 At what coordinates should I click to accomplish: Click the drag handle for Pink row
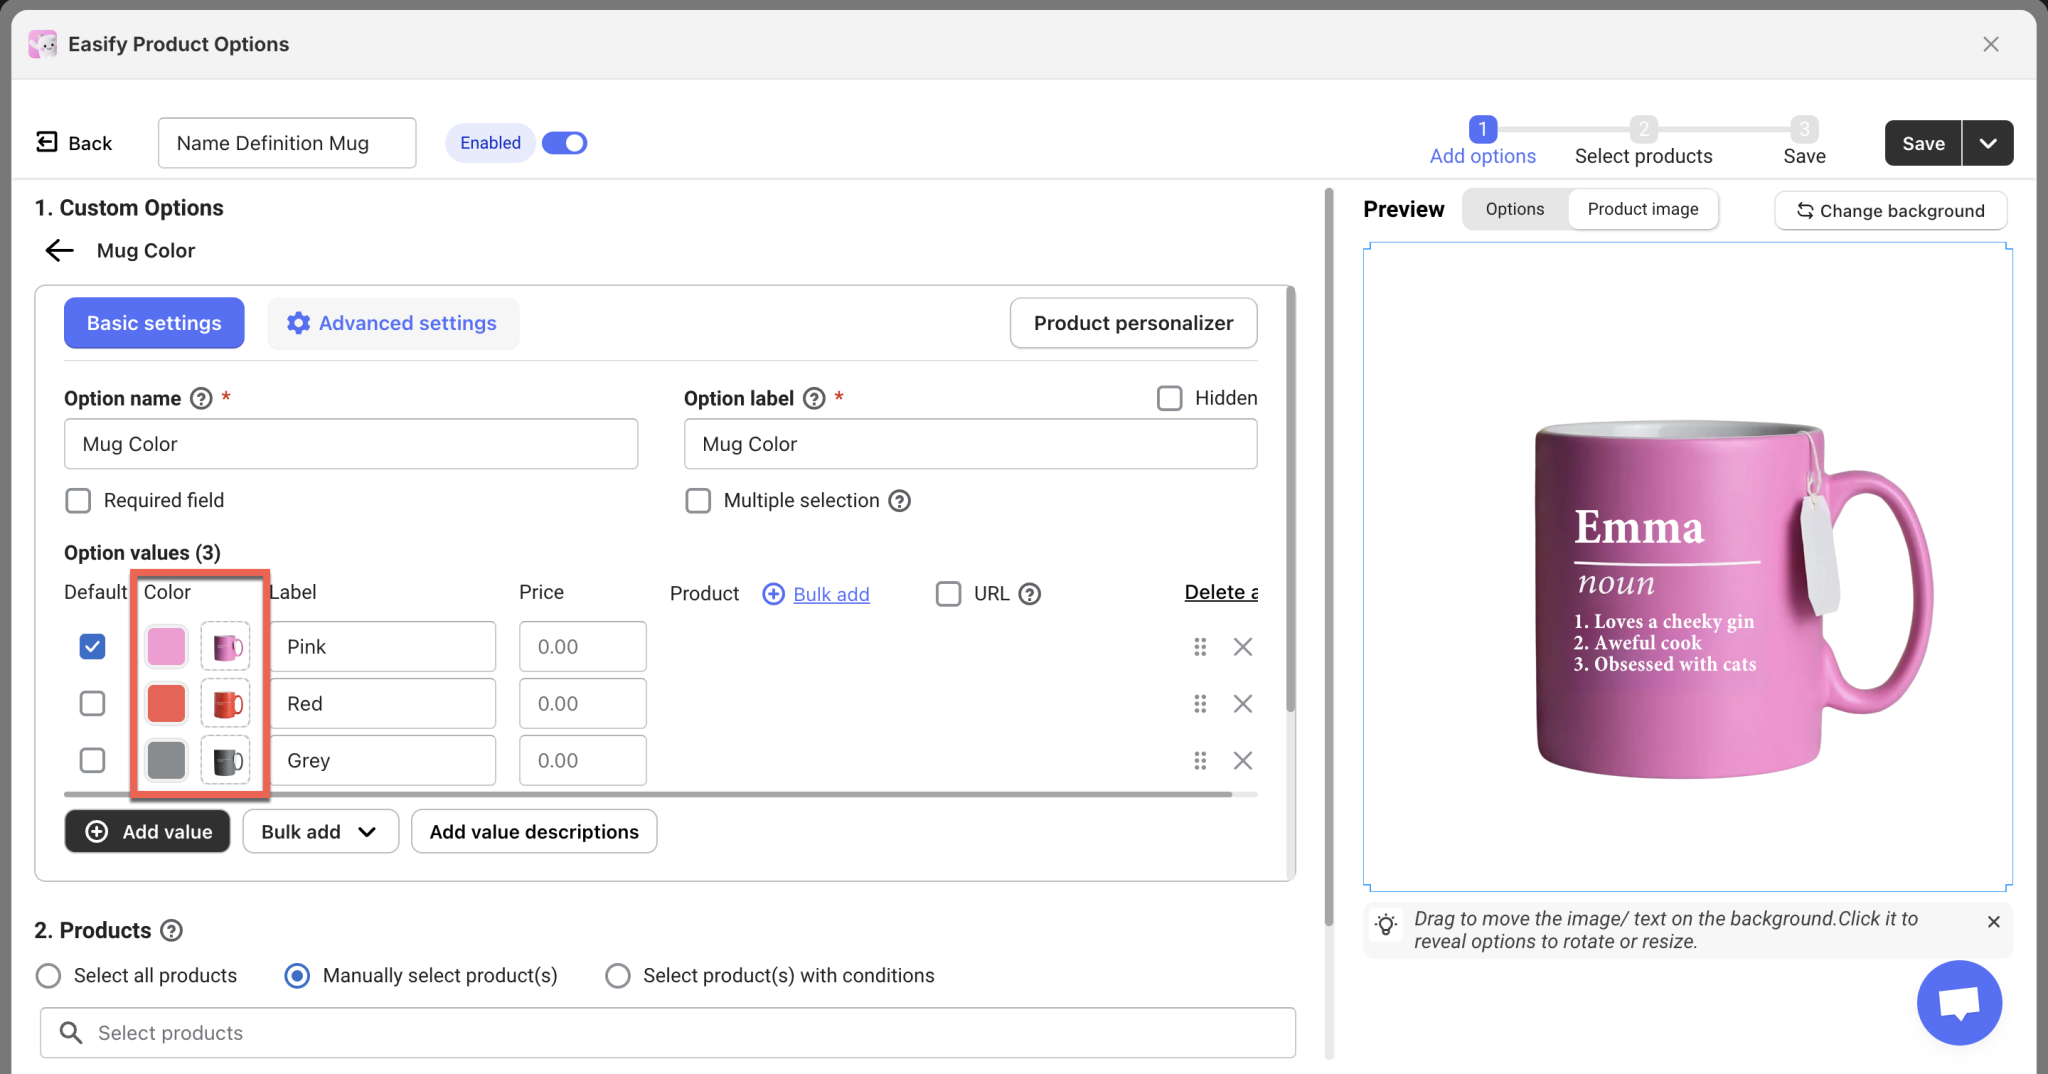point(1200,647)
